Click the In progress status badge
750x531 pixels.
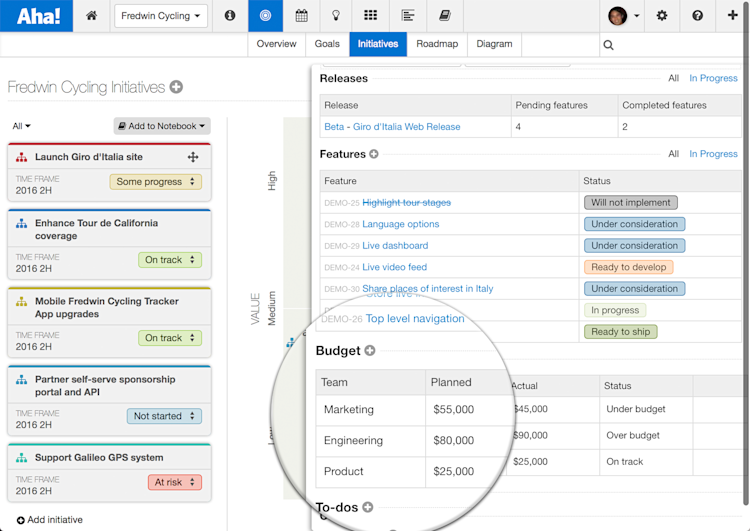click(615, 310)
